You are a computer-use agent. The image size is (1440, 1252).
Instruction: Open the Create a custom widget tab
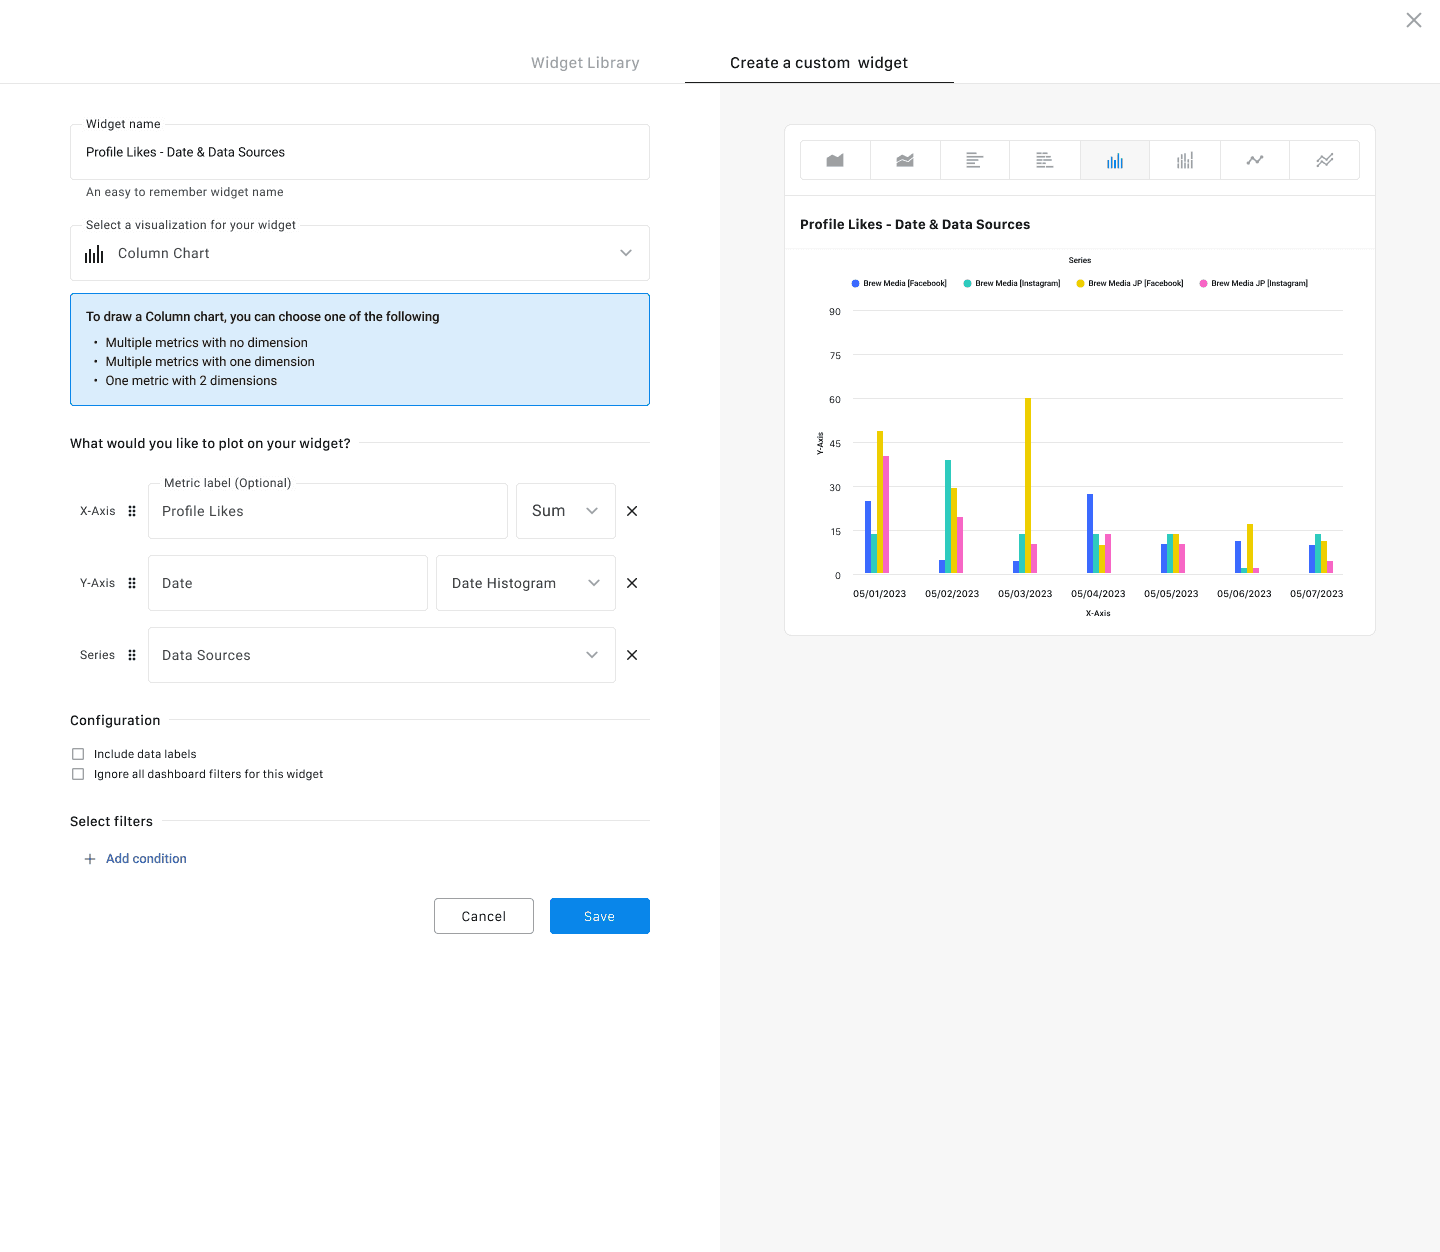(x=819, y=63)
